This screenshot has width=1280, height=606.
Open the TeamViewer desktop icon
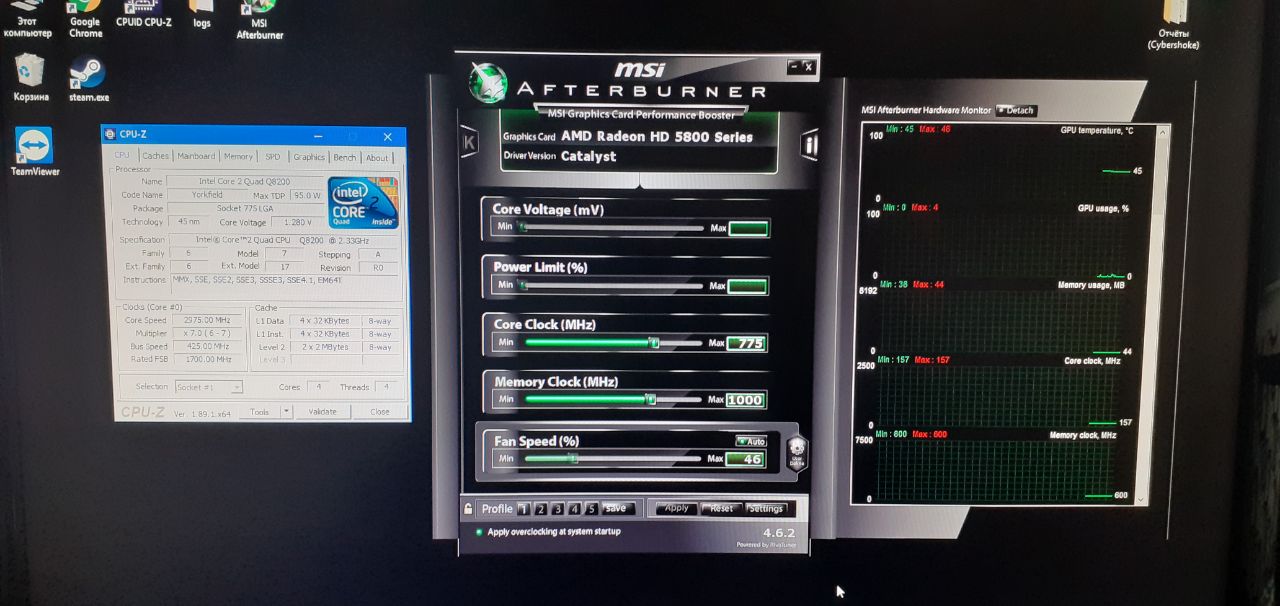35,152
